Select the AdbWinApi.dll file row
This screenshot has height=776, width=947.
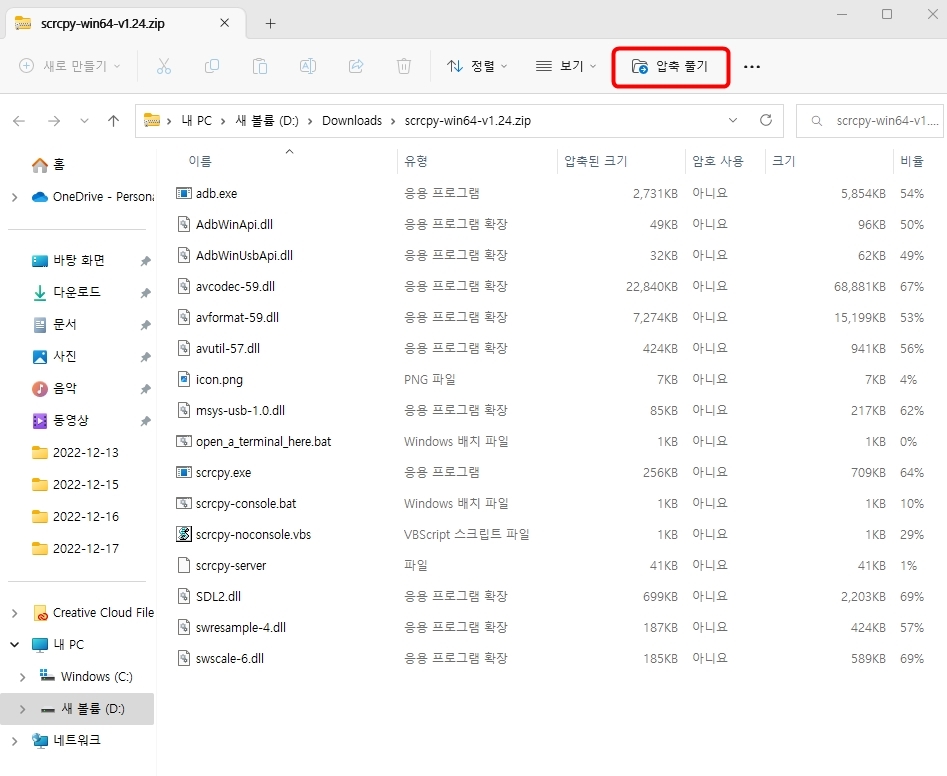click(551, 225)
